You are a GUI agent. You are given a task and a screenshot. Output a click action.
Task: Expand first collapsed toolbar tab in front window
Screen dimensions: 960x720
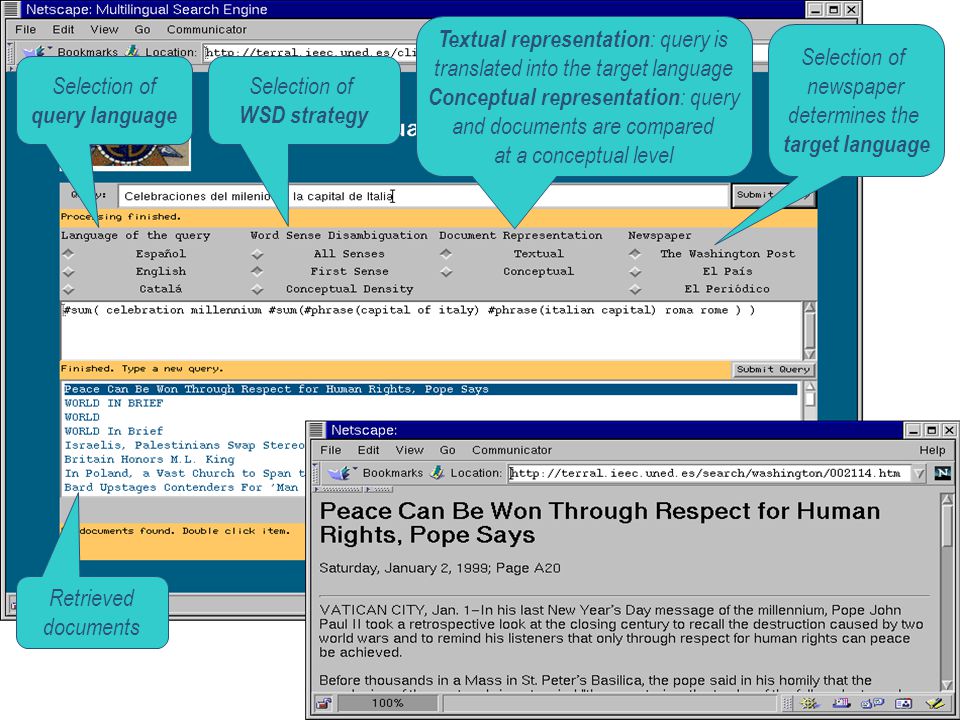click(339, 489)
